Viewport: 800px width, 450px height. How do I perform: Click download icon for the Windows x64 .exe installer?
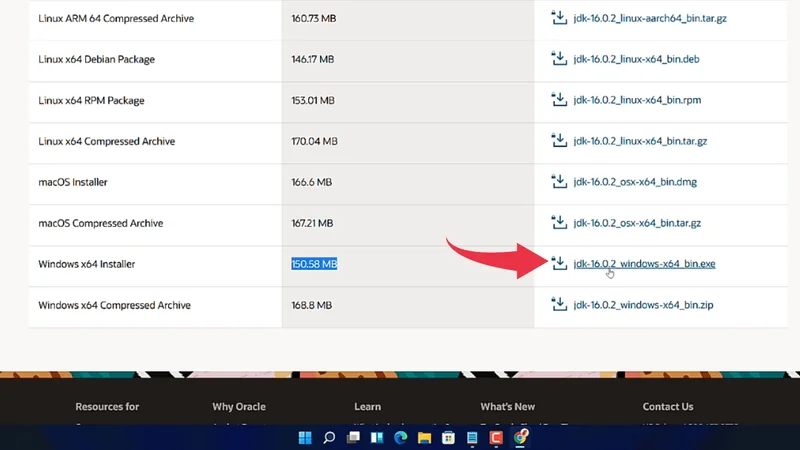click(x=559, y=264)
